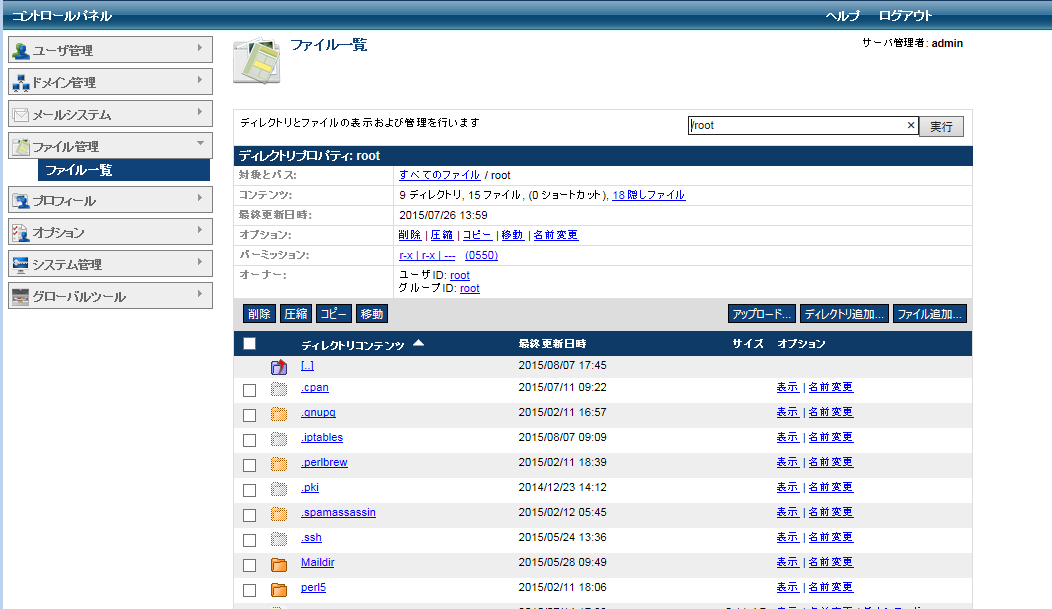Viewport: 1052px width, 609px height.
Task: Click the folder icon next to .gnupg
Action: [279, 414]
